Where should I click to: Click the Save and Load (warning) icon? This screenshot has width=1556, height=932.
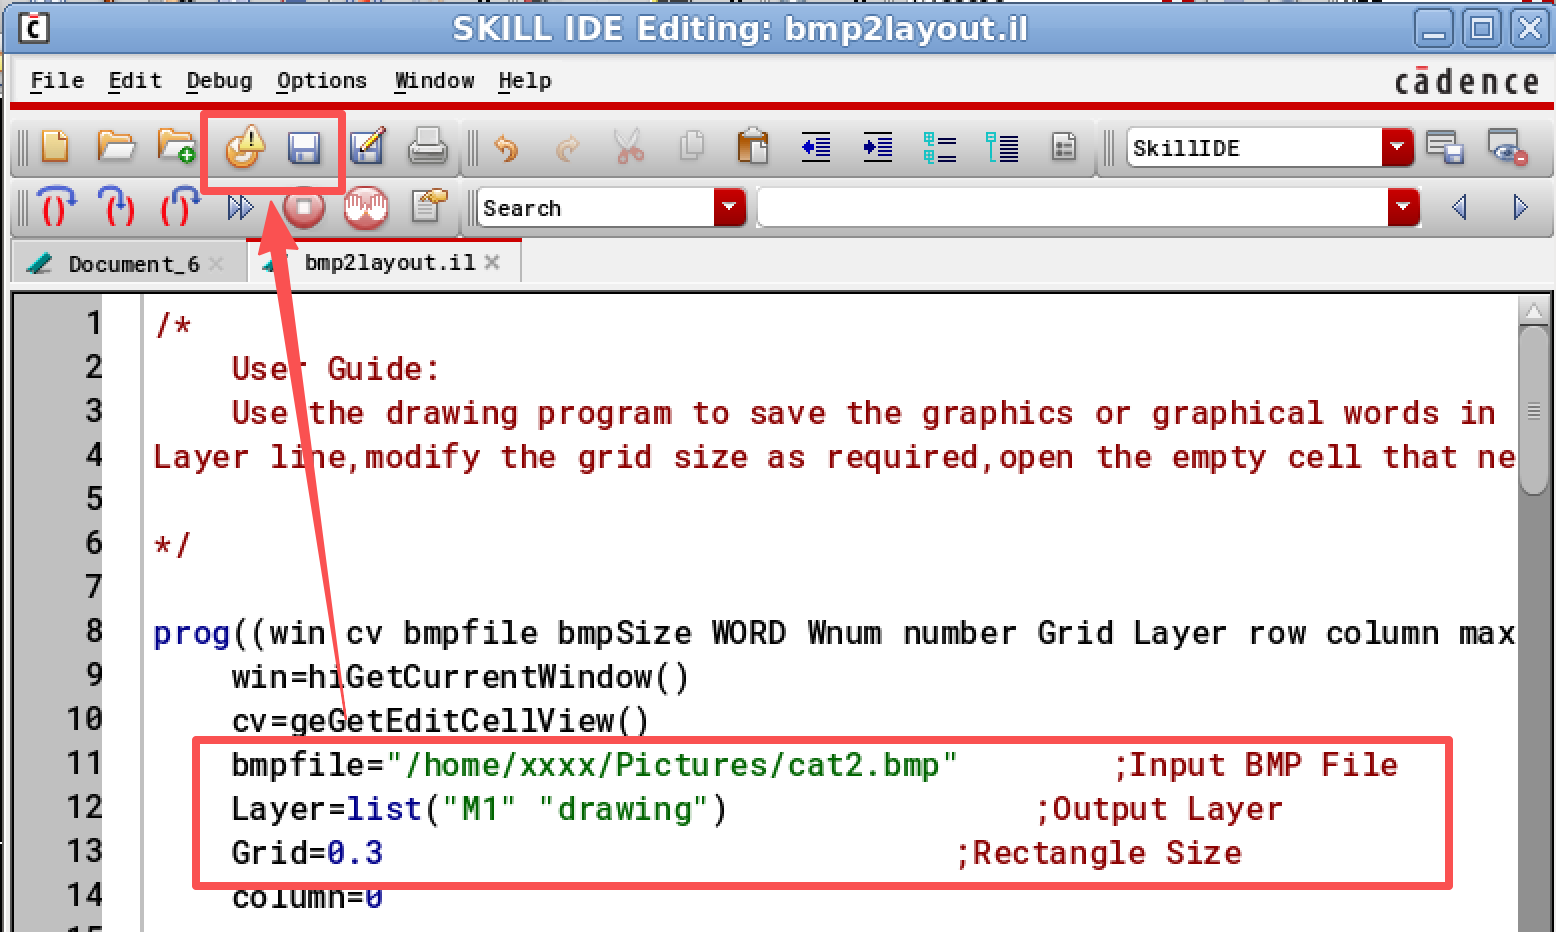point(244,147)
